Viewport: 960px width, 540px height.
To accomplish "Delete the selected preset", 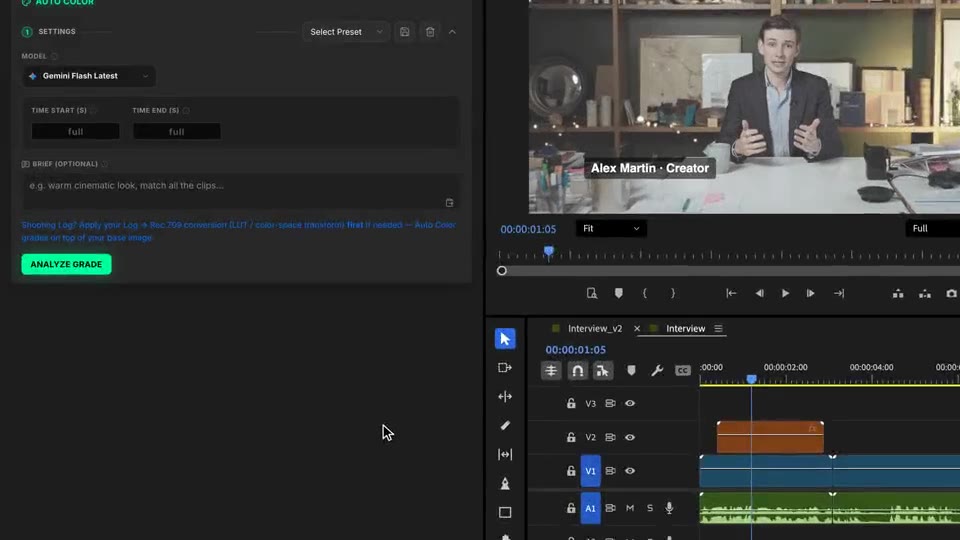I will click(x=430, y=32).
